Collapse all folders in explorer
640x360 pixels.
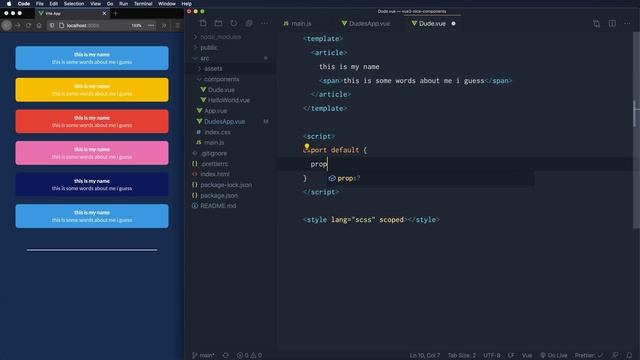click(x=249, y=23)
